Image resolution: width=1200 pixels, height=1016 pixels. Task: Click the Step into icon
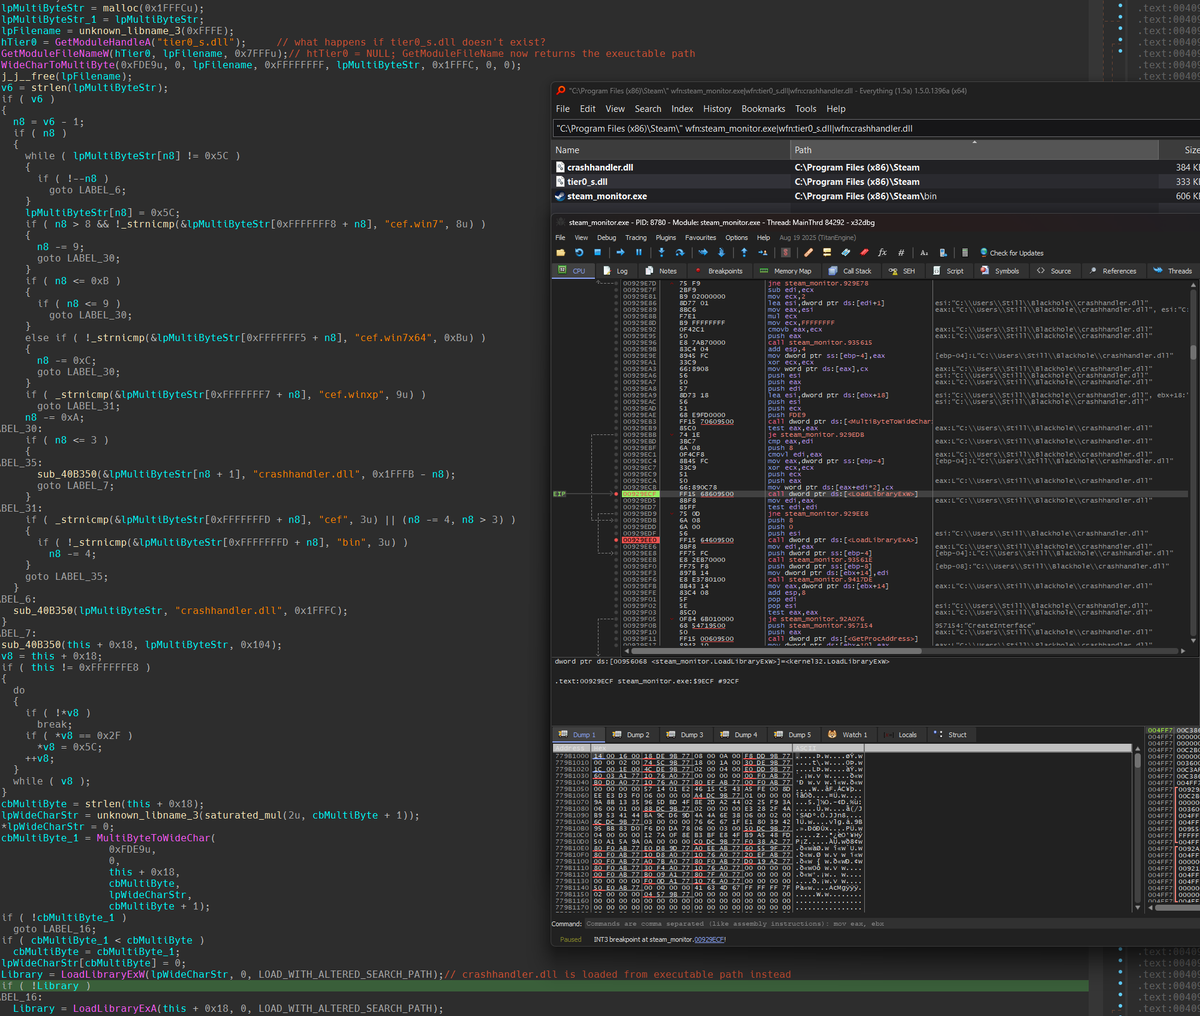pyautogui.click(x=661, y=252)
